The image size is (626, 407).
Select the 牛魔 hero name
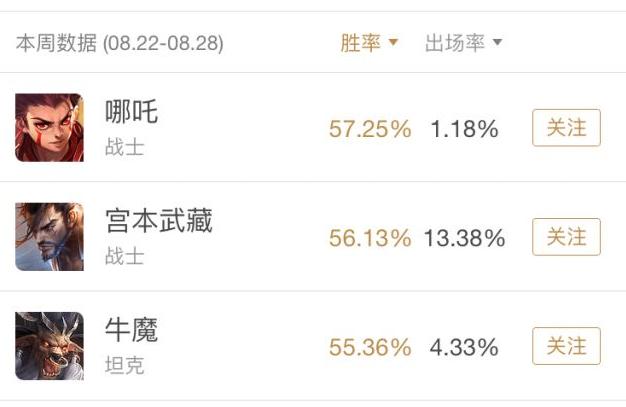tap(131, 330)
